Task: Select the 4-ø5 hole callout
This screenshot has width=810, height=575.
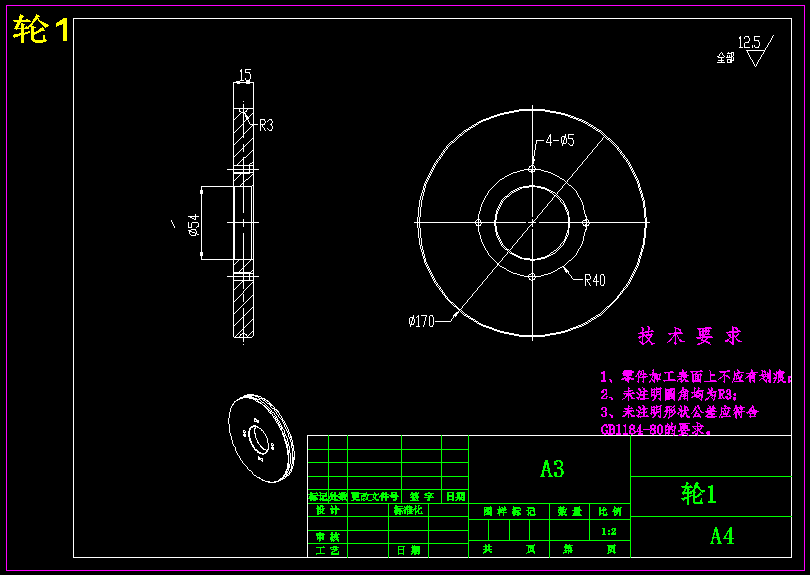Action: (x=560, y=140)
